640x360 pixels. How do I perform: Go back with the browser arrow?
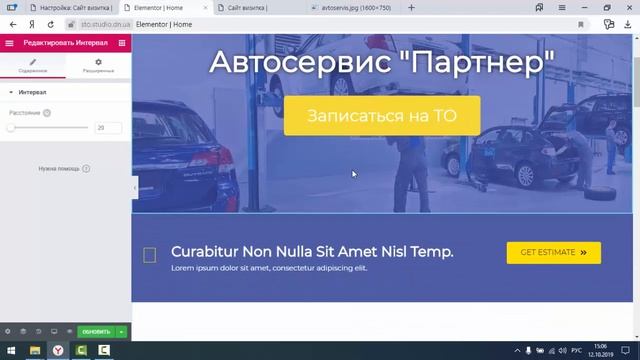[13, 24]
